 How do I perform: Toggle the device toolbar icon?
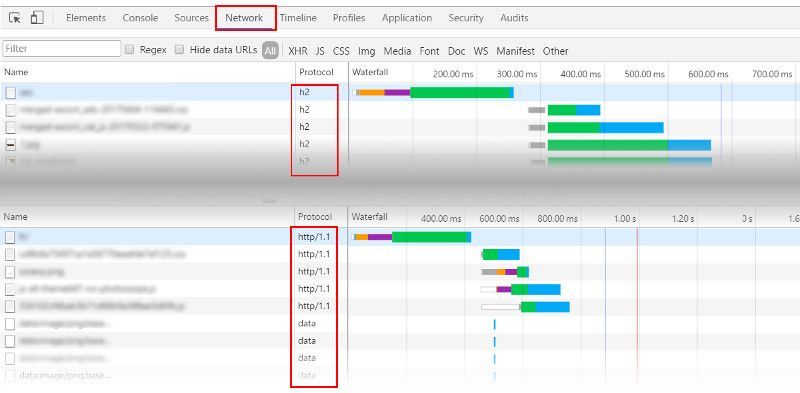click(37, 18)
